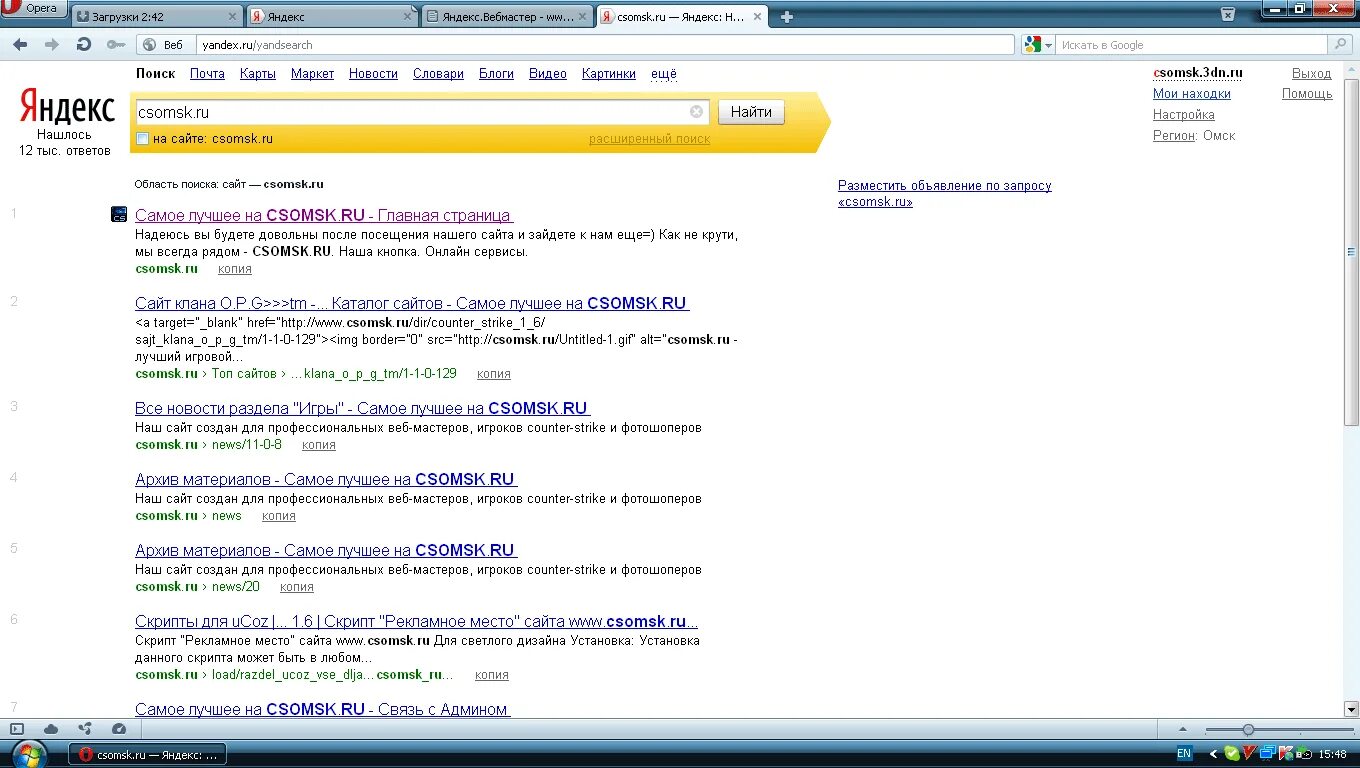Screen dimensions: 1360x768
Task: Open the Словари service link
Action: coord(438,74)
